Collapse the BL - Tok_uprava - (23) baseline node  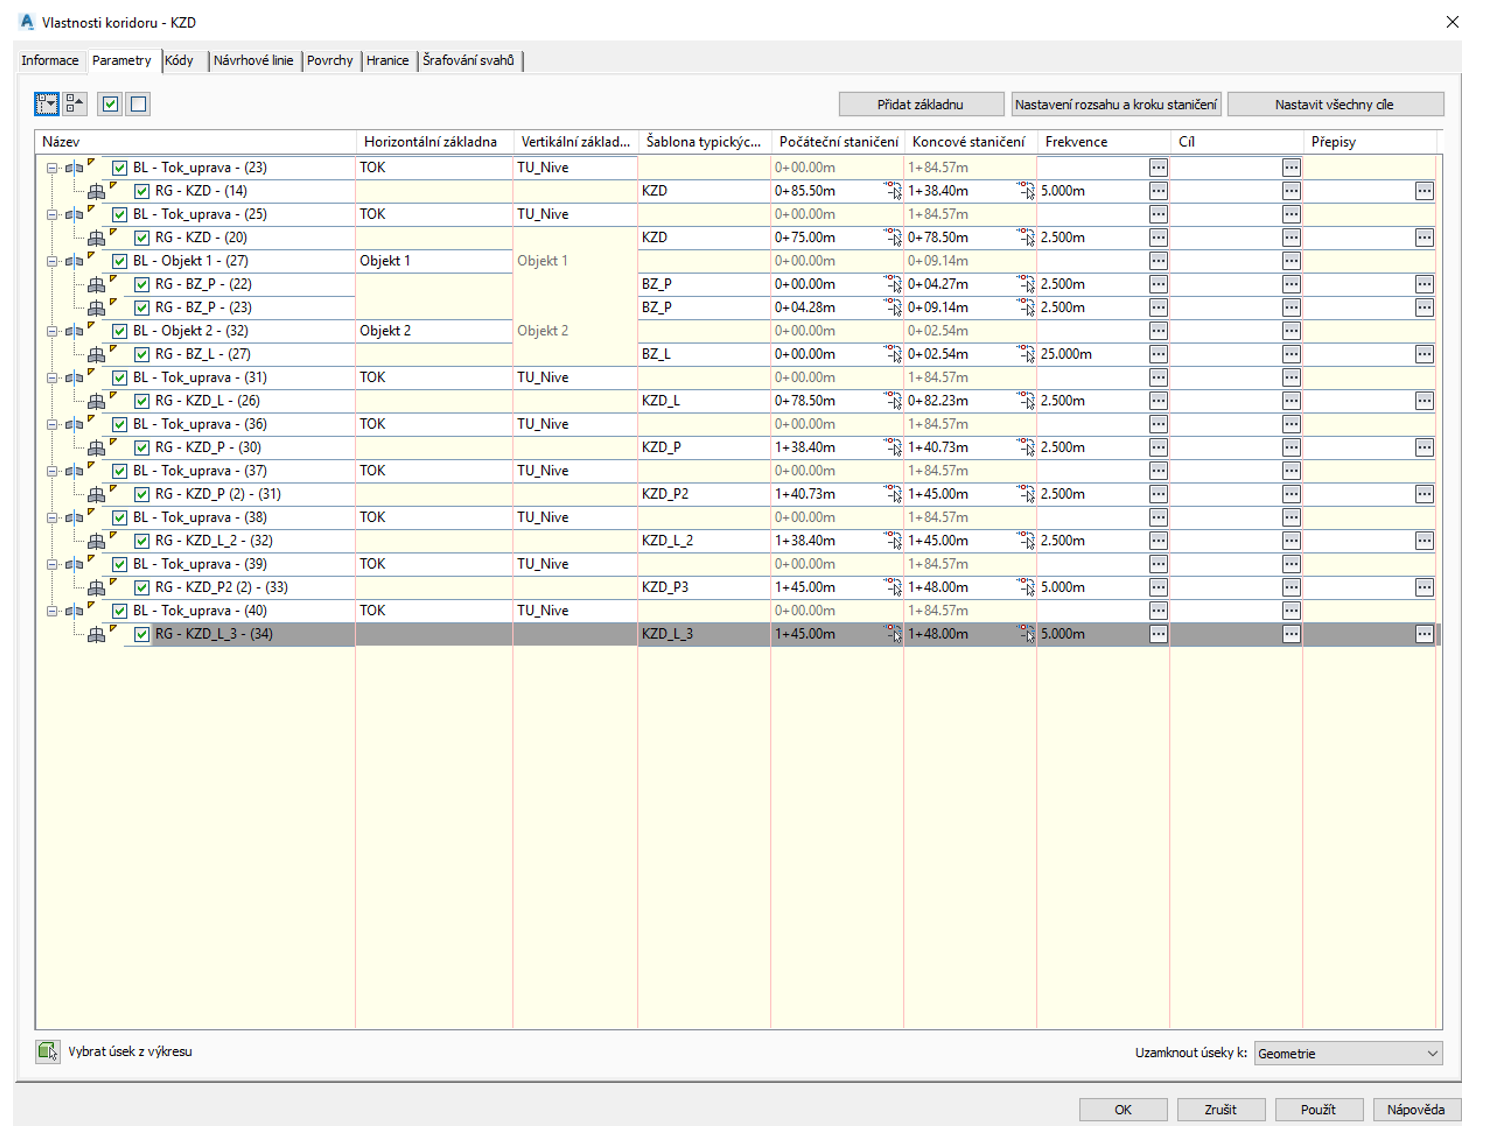pyautogui.click(x=52, y=168)
